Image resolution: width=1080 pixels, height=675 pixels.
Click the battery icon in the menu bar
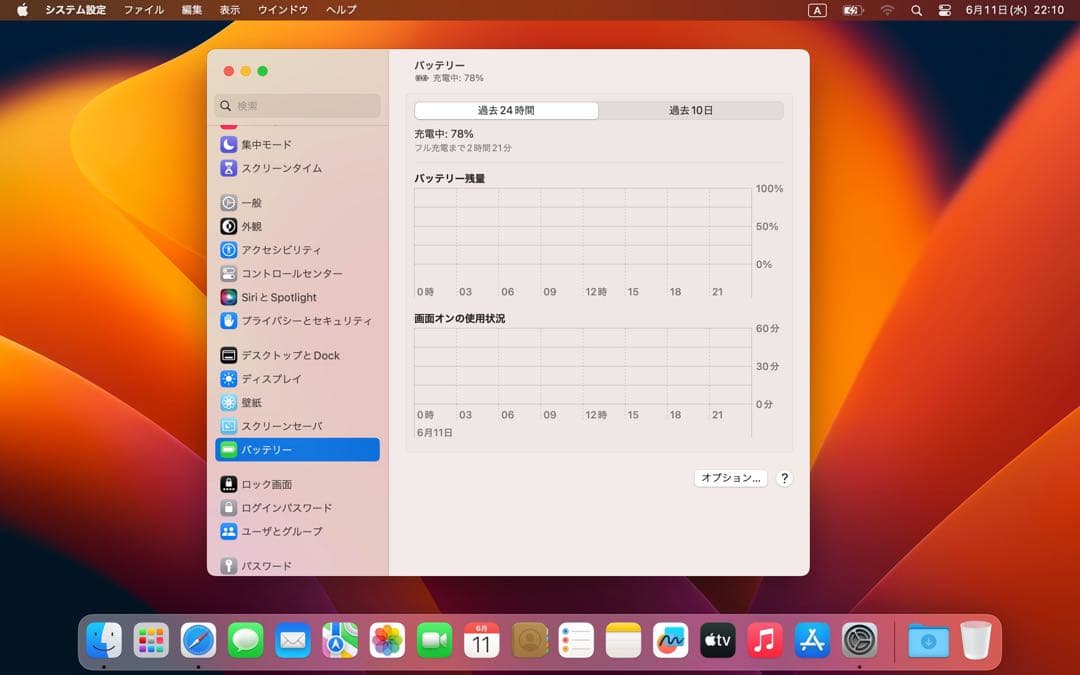point(851,10)
